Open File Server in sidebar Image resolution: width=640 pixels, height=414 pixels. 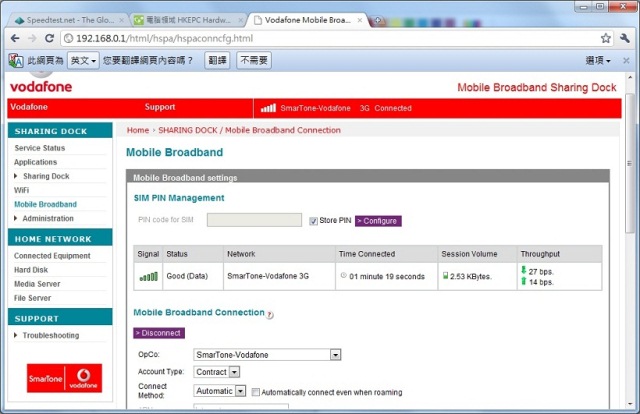[33, 298]
